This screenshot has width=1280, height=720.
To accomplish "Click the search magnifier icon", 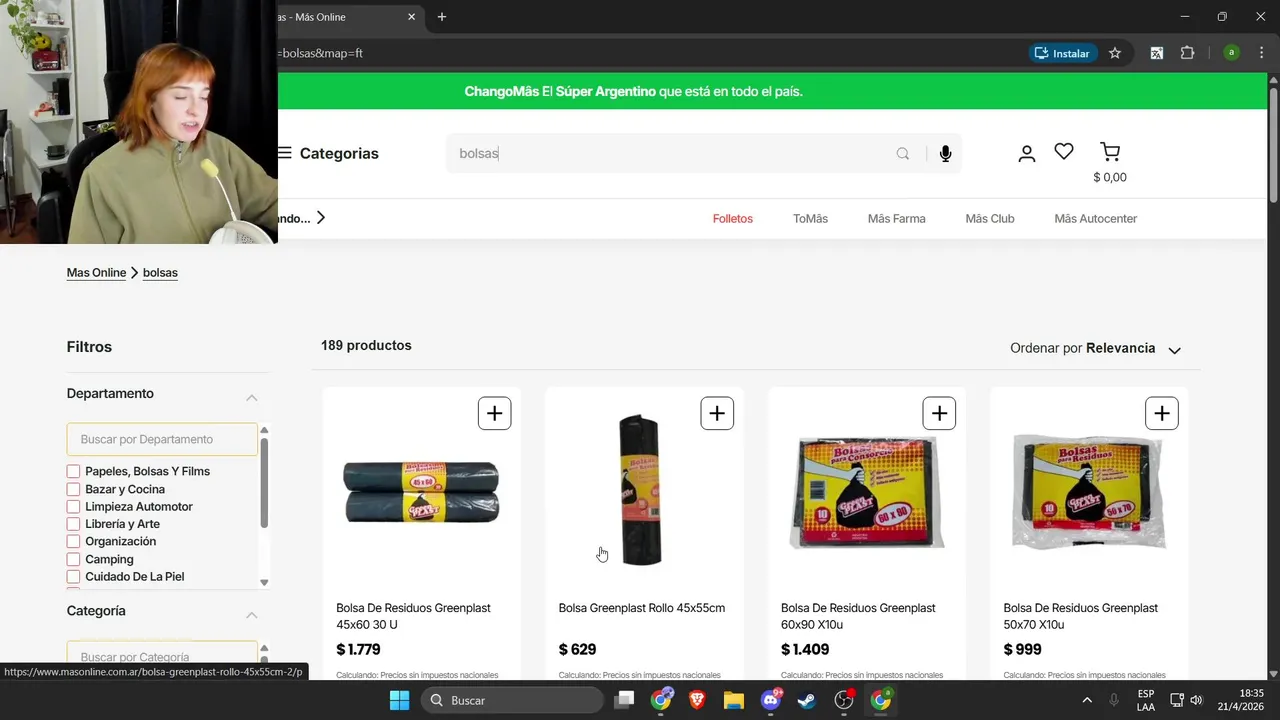I will 903,154.
